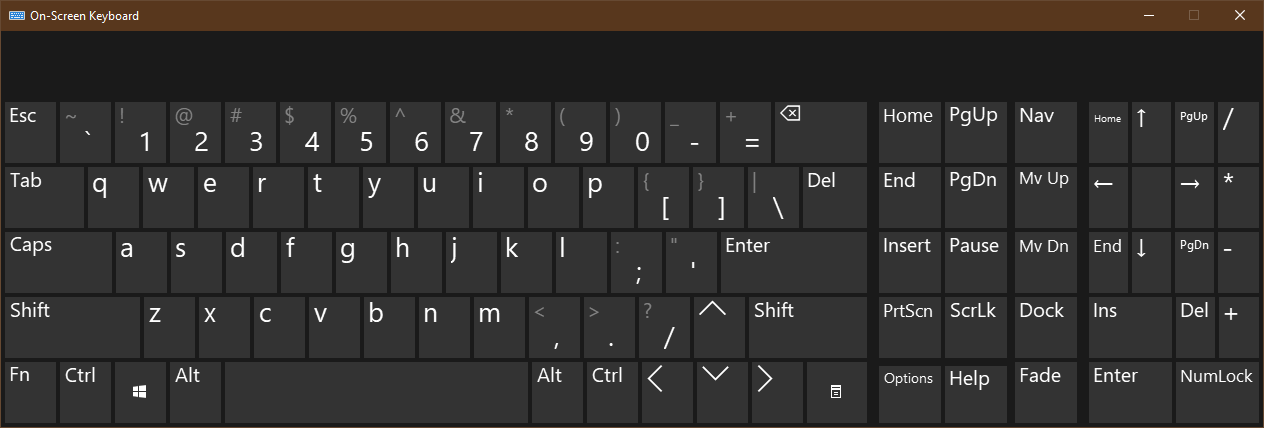
Task: Click the Fn key
Action: coord(30,392)
